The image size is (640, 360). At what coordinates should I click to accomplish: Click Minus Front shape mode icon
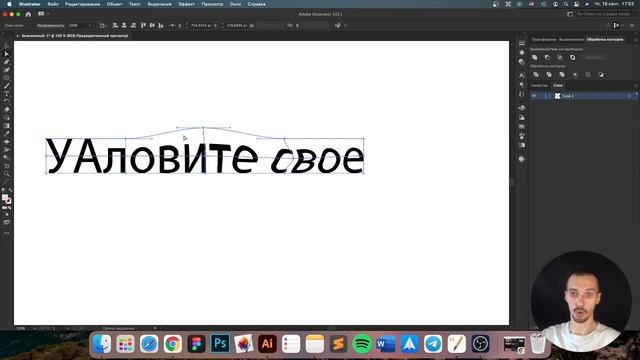547,58
